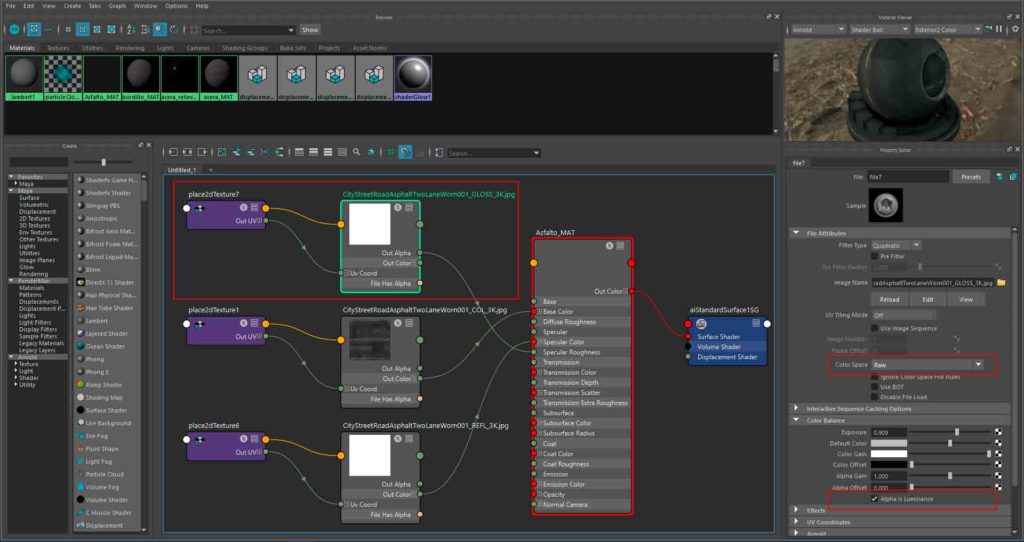The width and height of the screenshot is (1024, 542).
Task: Switch to the Textures tab in Browser
Action: [x=57, y=47]
